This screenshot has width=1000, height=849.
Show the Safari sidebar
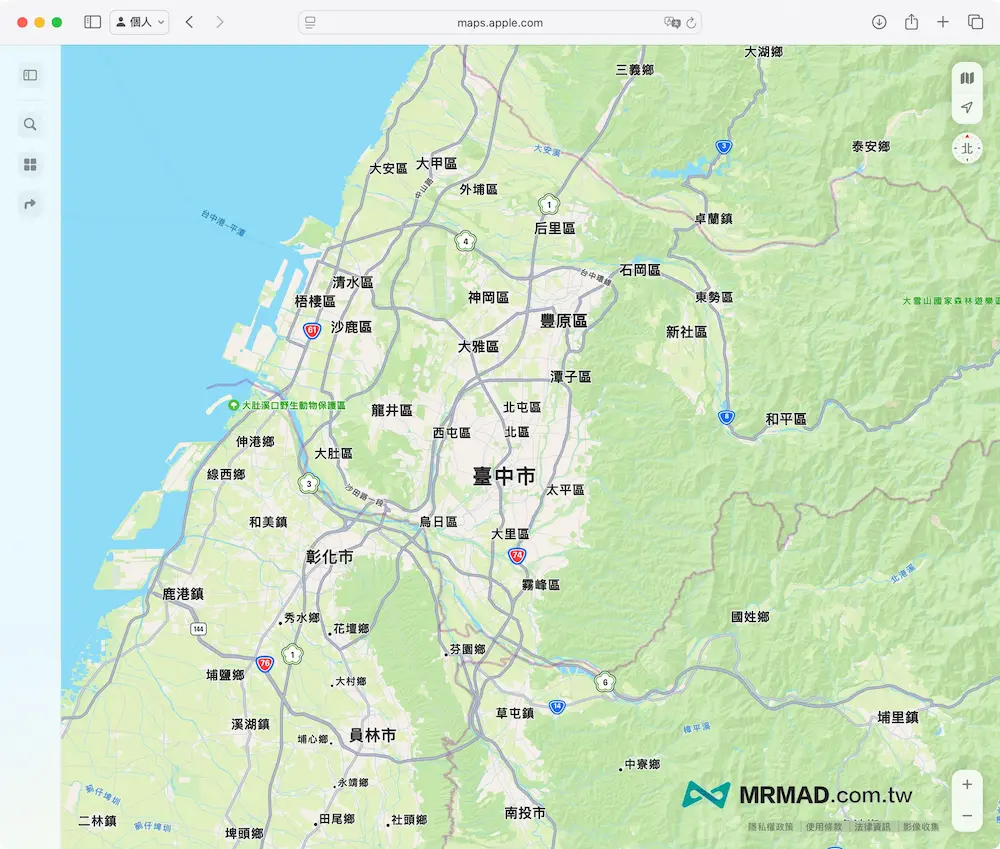tap(92, 22)
